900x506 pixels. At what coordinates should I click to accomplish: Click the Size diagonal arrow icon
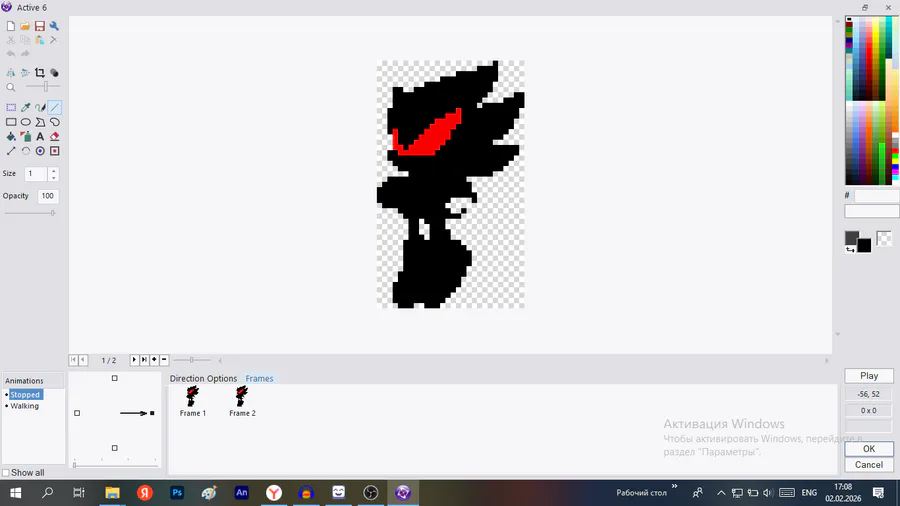(11, 151)
